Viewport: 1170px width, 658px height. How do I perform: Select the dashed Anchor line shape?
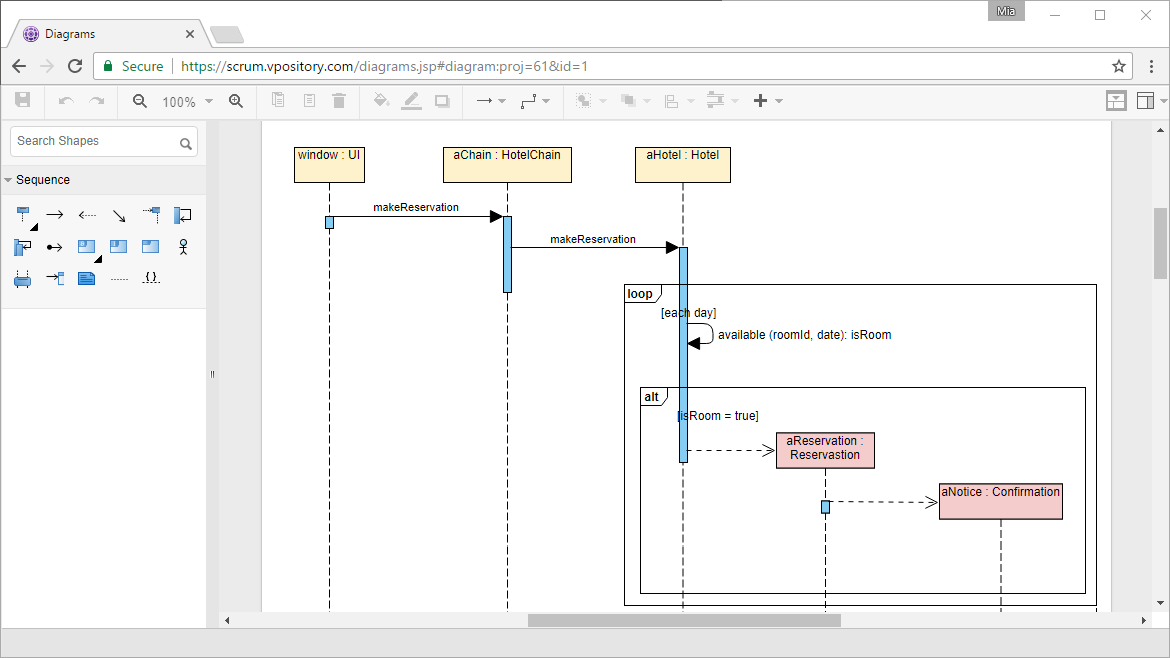click(119, 278)
